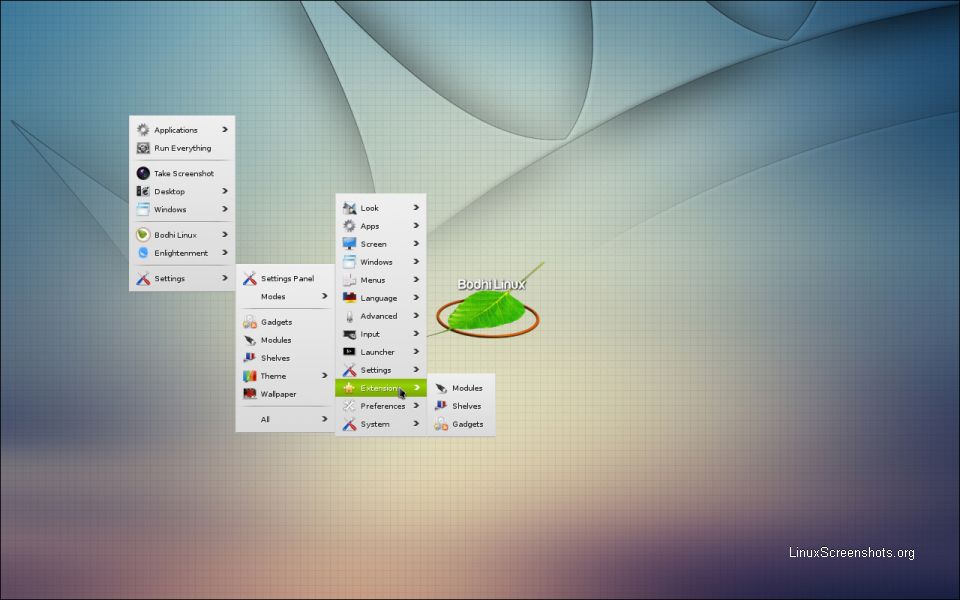Click the Bodhi Linux leaf icon in menu

143,235
